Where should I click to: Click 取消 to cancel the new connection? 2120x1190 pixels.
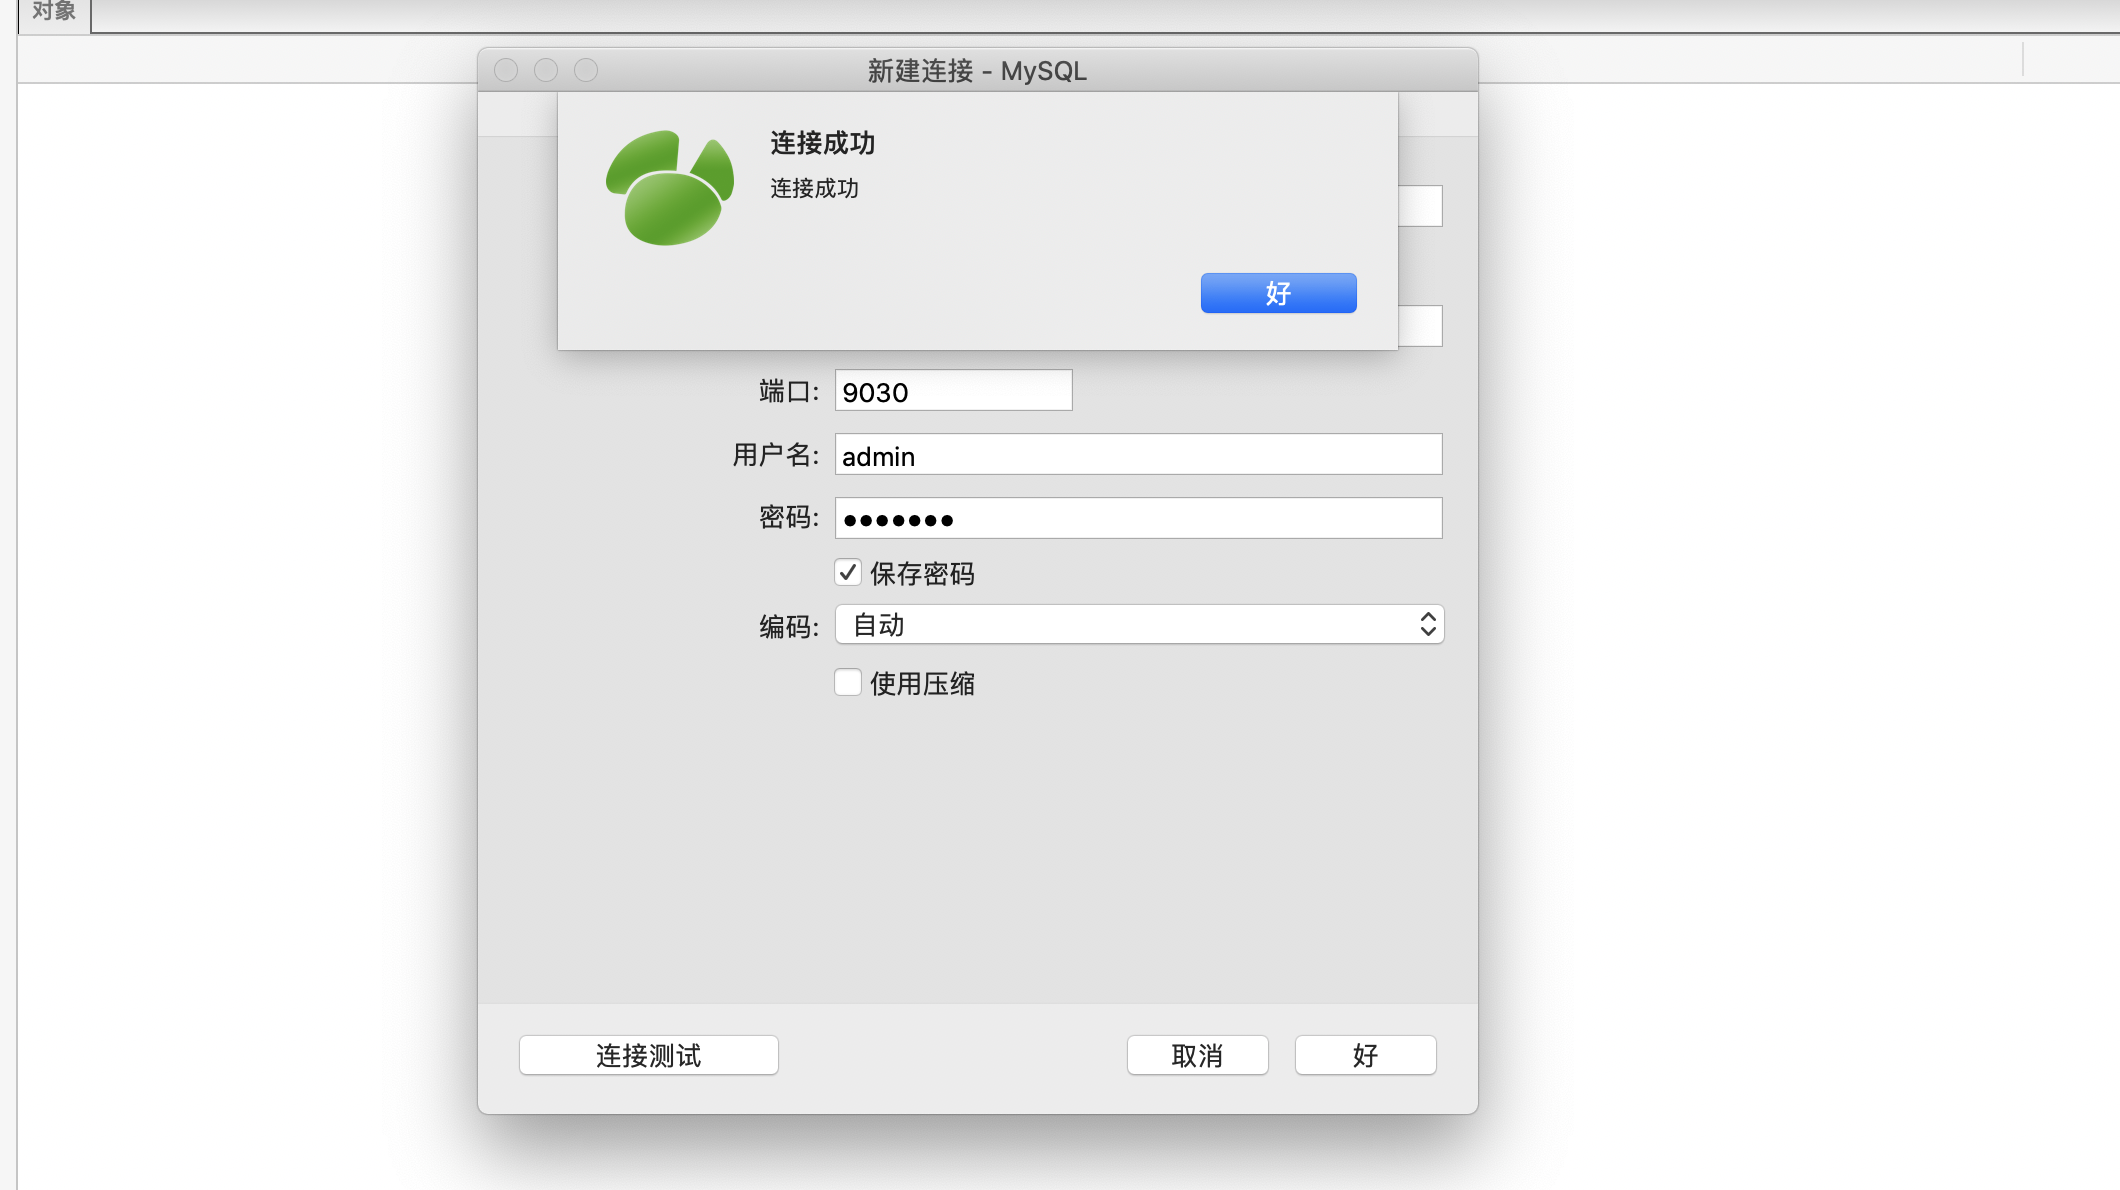point(1198,1055)
